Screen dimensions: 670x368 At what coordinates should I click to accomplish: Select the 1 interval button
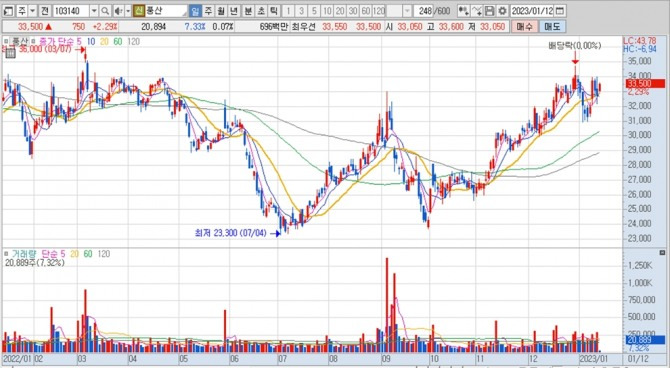[x=288, y=11]
